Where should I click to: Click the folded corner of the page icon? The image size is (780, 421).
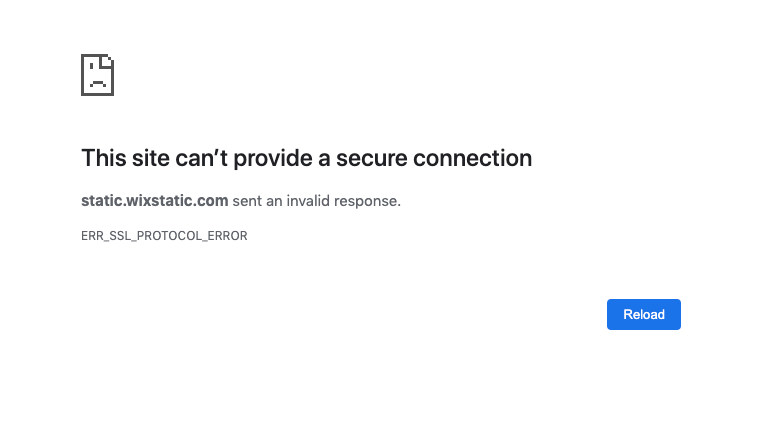tap(108, 60)
